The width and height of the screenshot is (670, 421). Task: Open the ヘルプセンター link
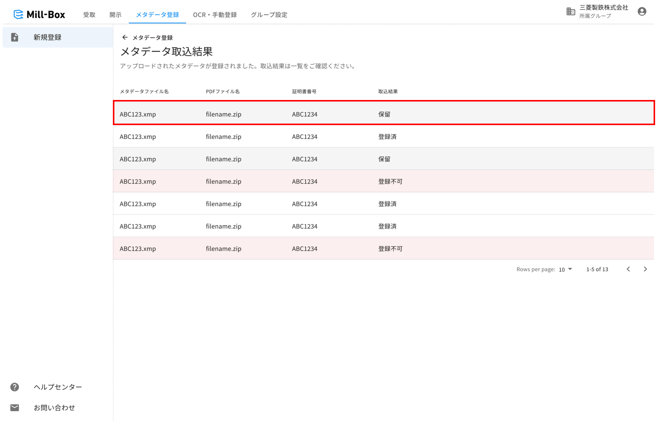[x=58, y=387]
